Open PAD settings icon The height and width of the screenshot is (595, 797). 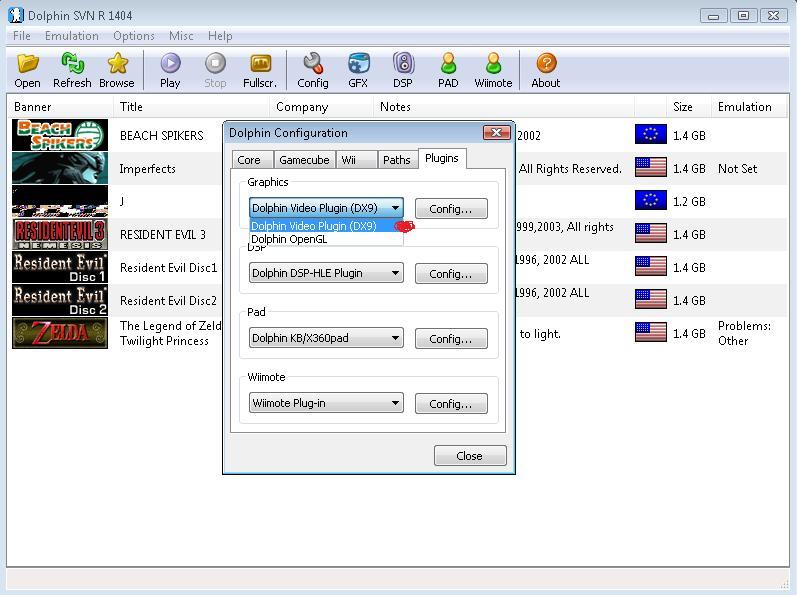[x=448, y=64]
